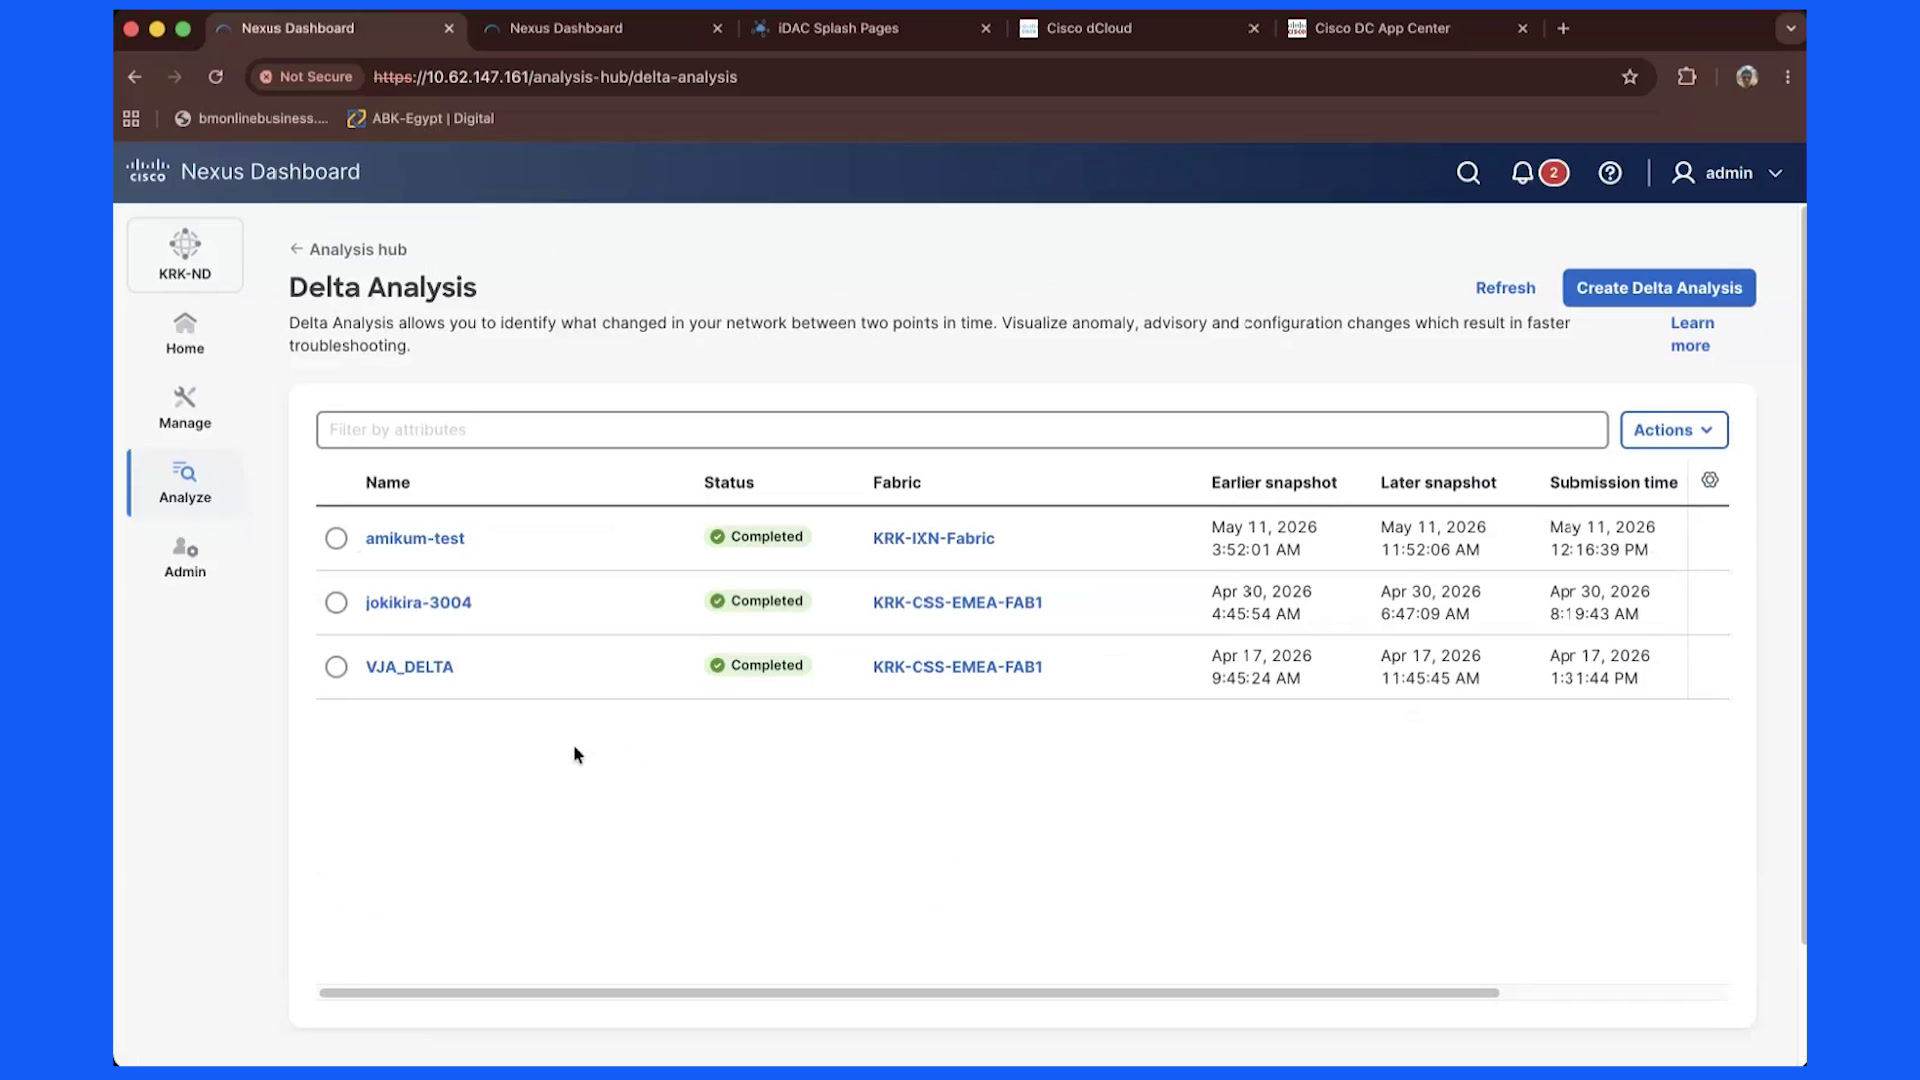Open the jokikira-3004 delta analysis
Viewport: 1920px width, 1080px height.
click(x=418, y=603)
